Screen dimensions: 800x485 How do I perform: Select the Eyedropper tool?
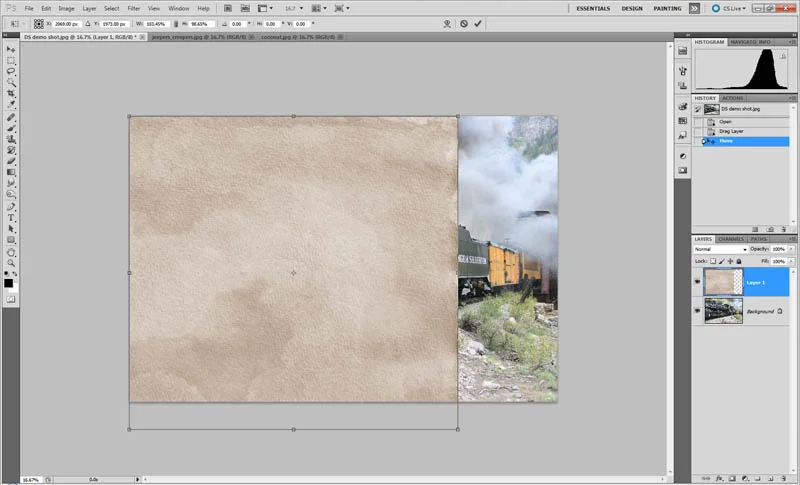tap(11, 105)
